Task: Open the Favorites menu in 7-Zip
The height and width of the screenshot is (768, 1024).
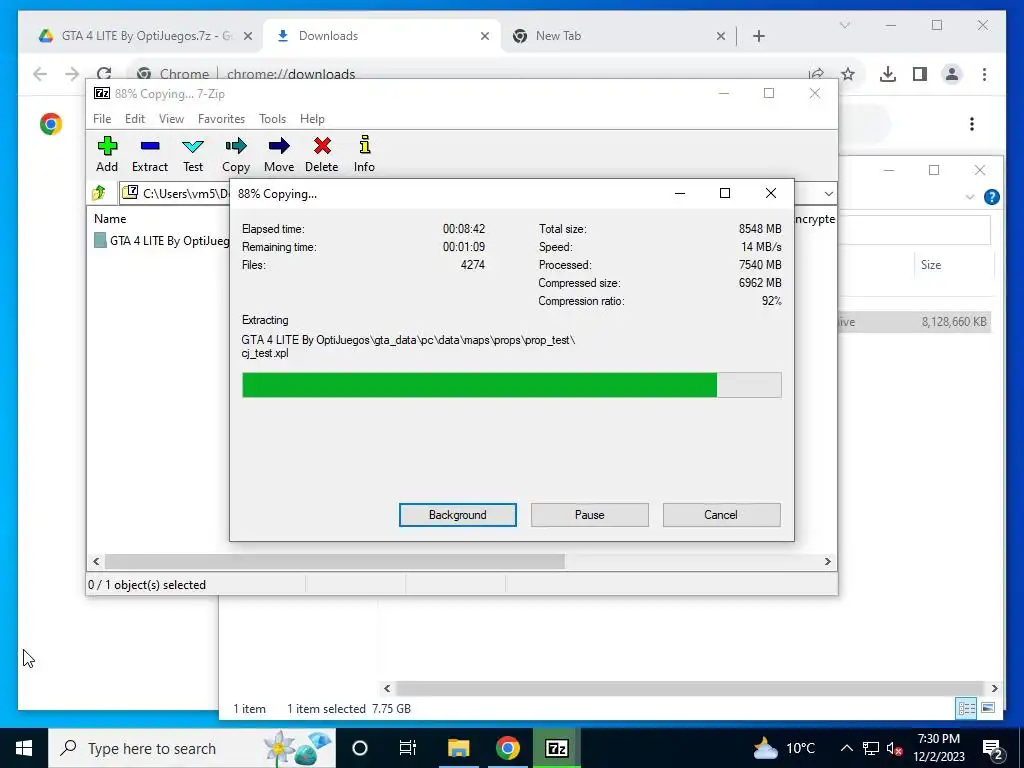Action: tap(221, 119)
